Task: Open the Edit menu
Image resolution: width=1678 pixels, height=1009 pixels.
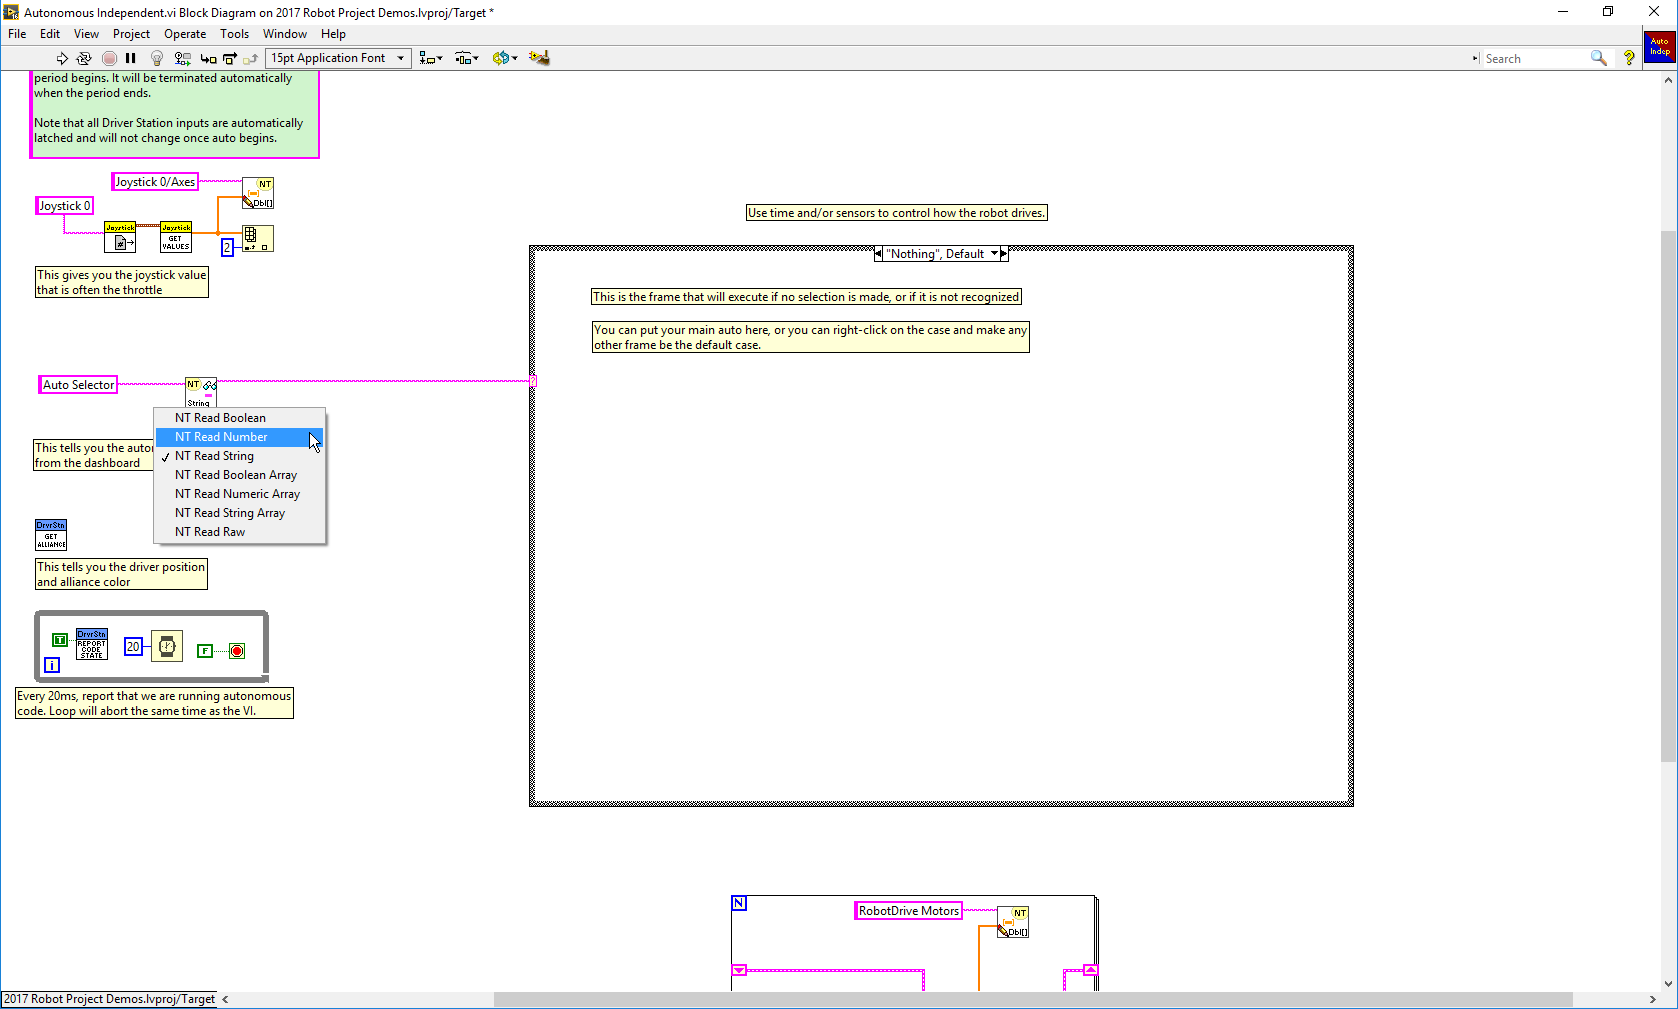Action: [x=50, y=34]
